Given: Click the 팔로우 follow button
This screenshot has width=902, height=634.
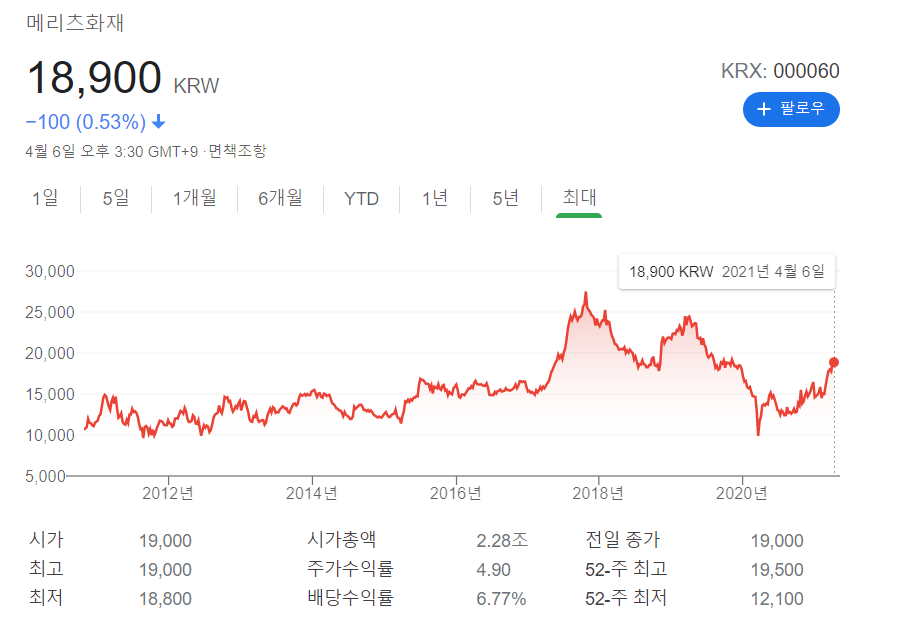Looking at the screenshot, I should pos(791,109).
